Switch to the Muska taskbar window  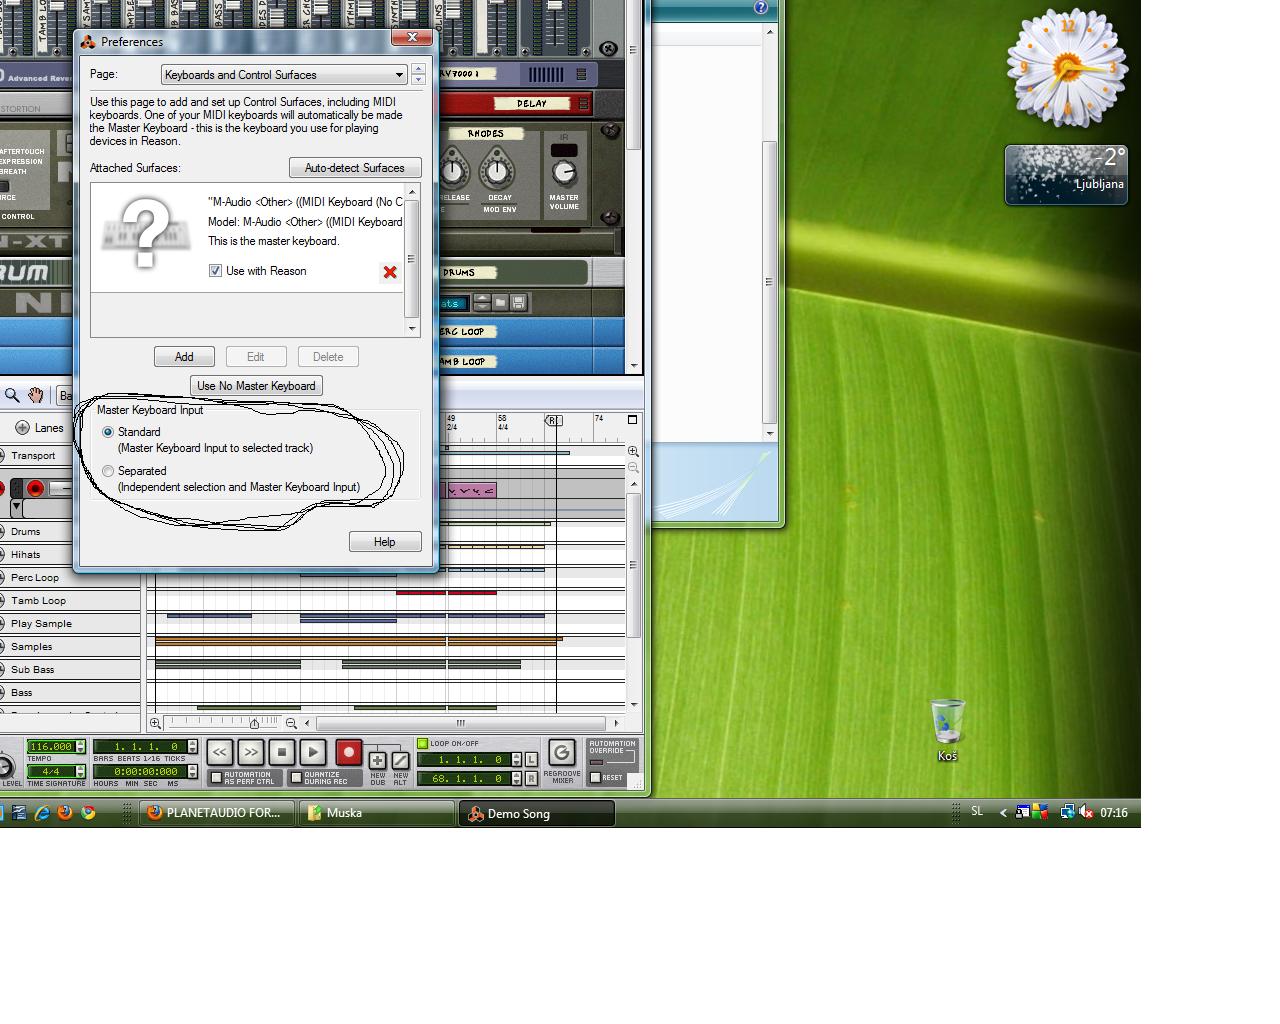pos(378,813)
